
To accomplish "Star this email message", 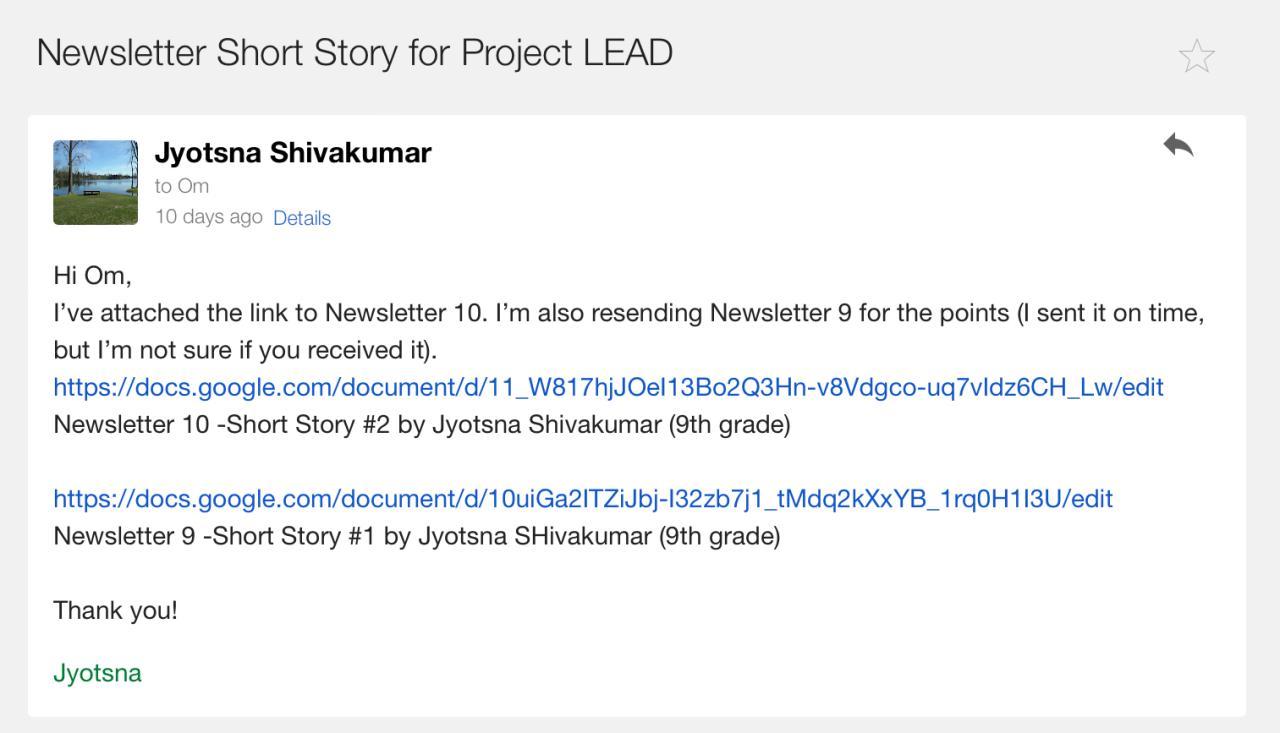I will tap(1196, 56).
